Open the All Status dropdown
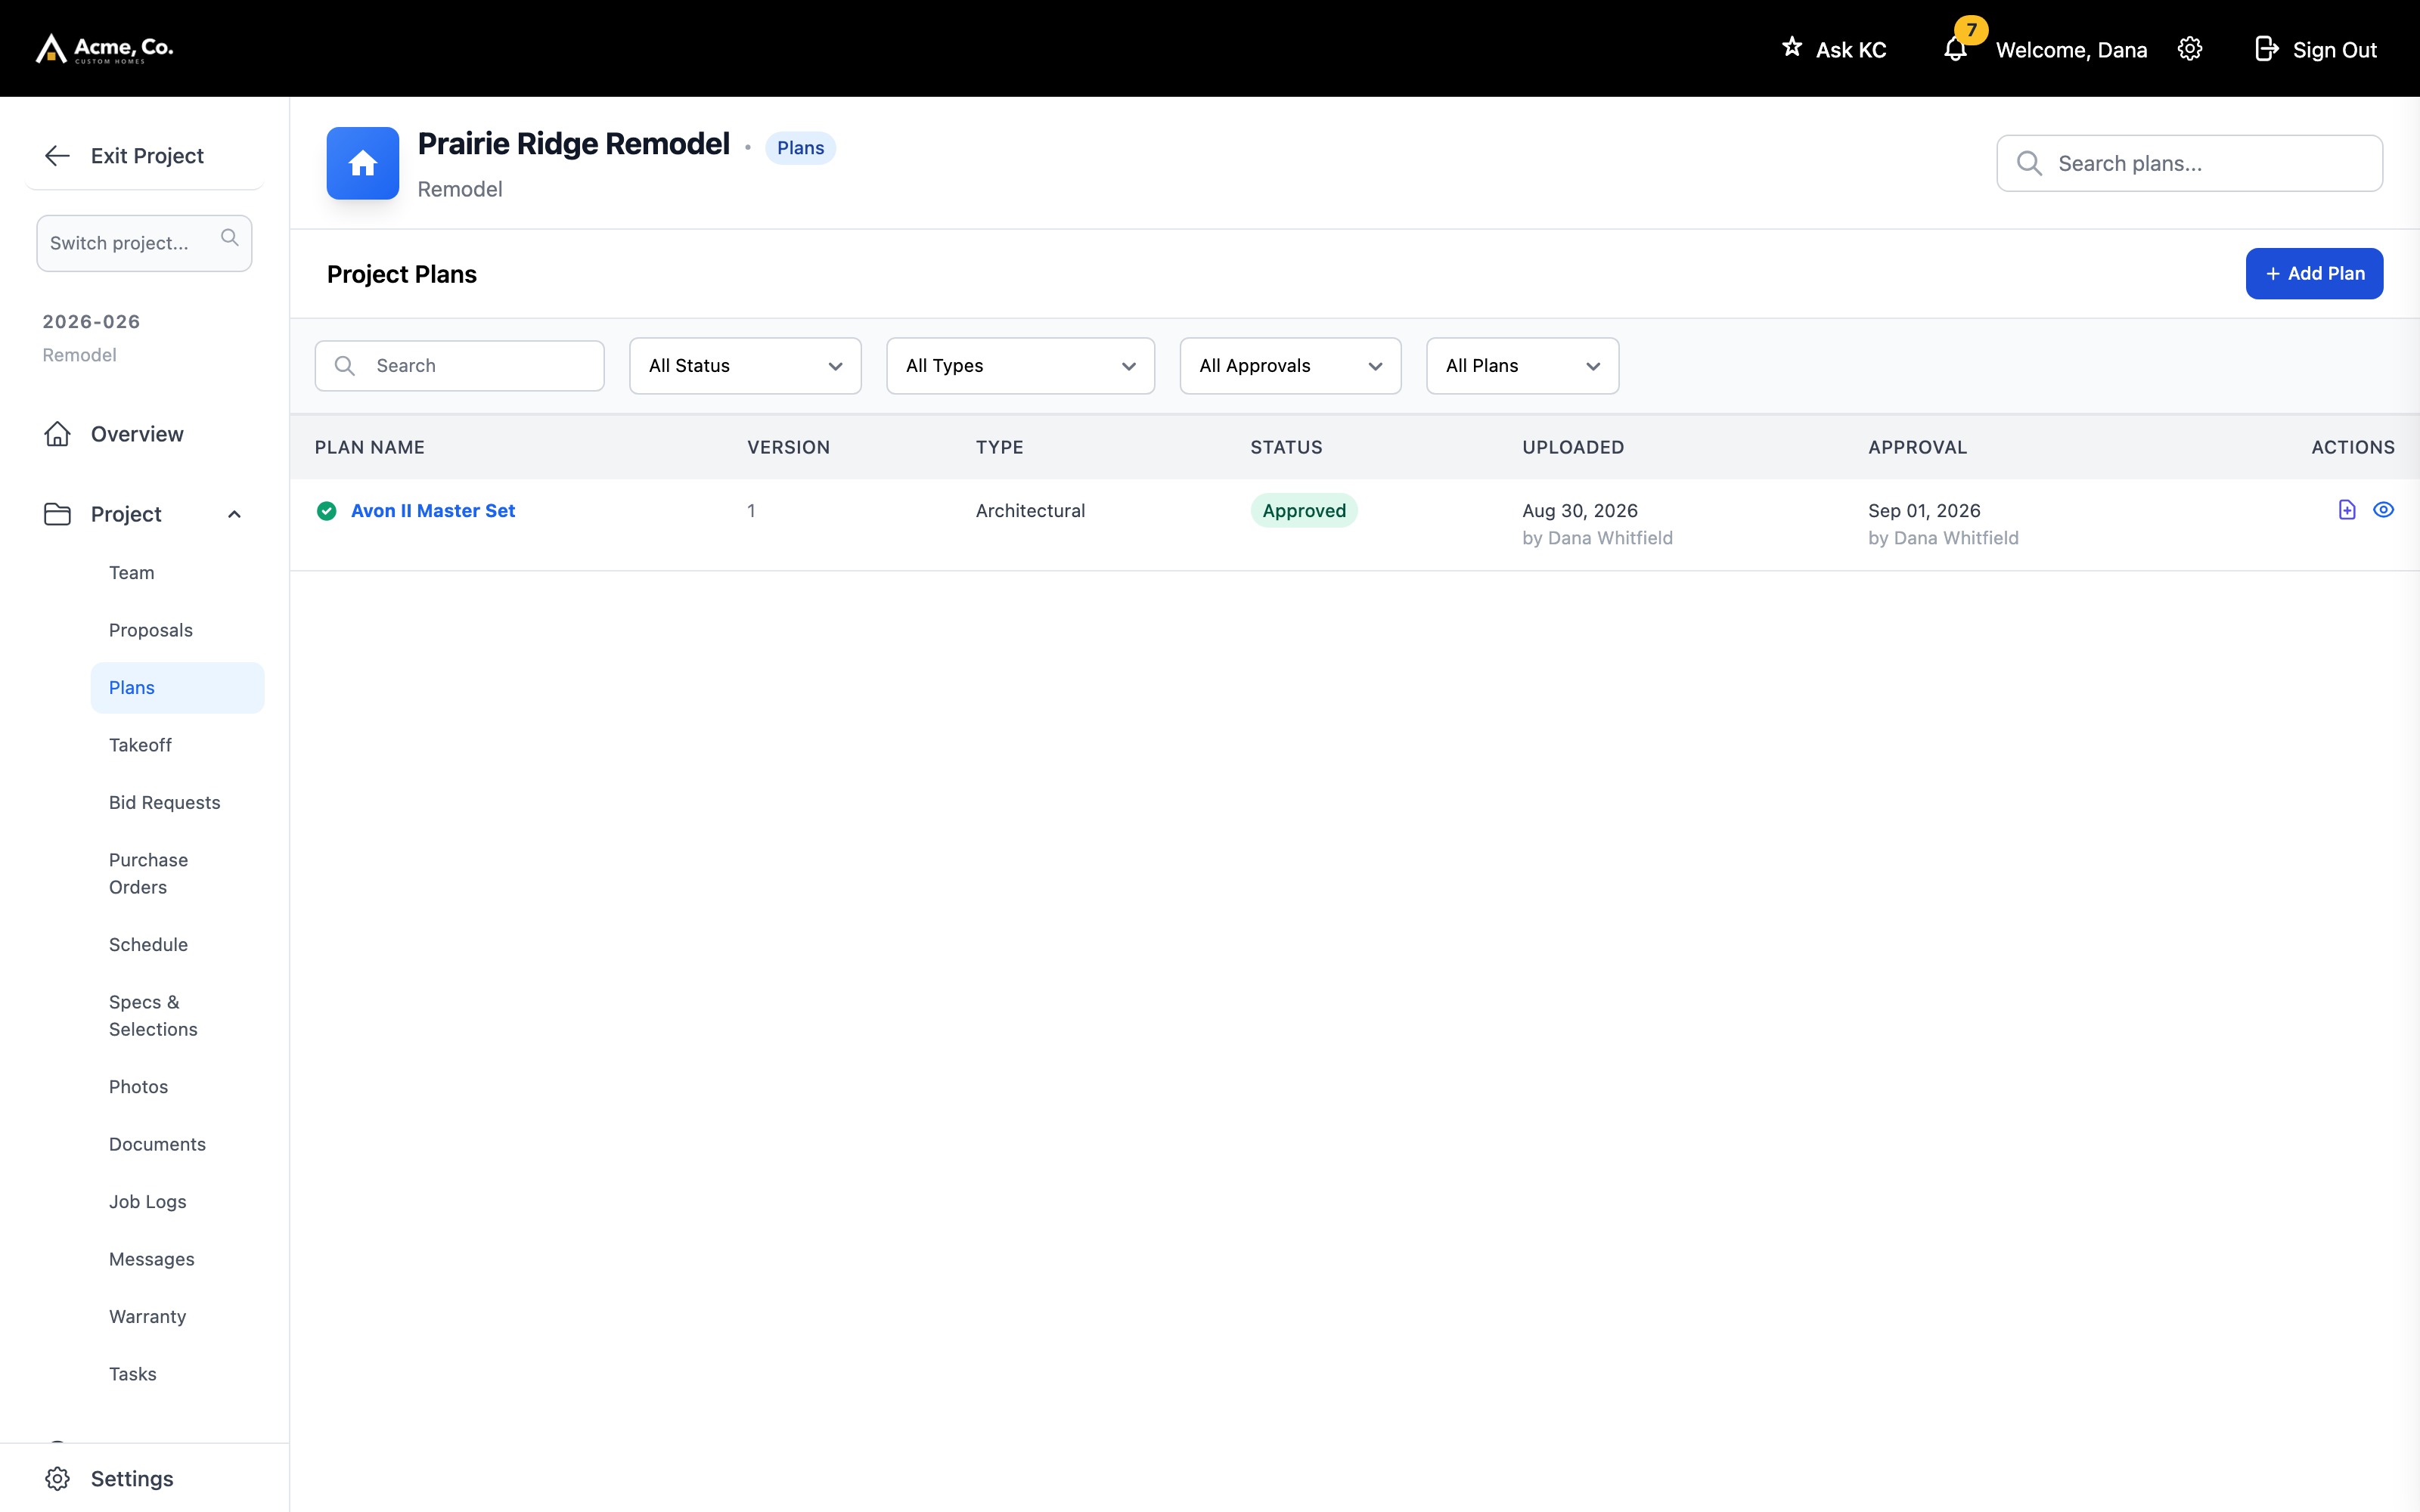Viewport: 2420px width, 1512px height. 745,366
